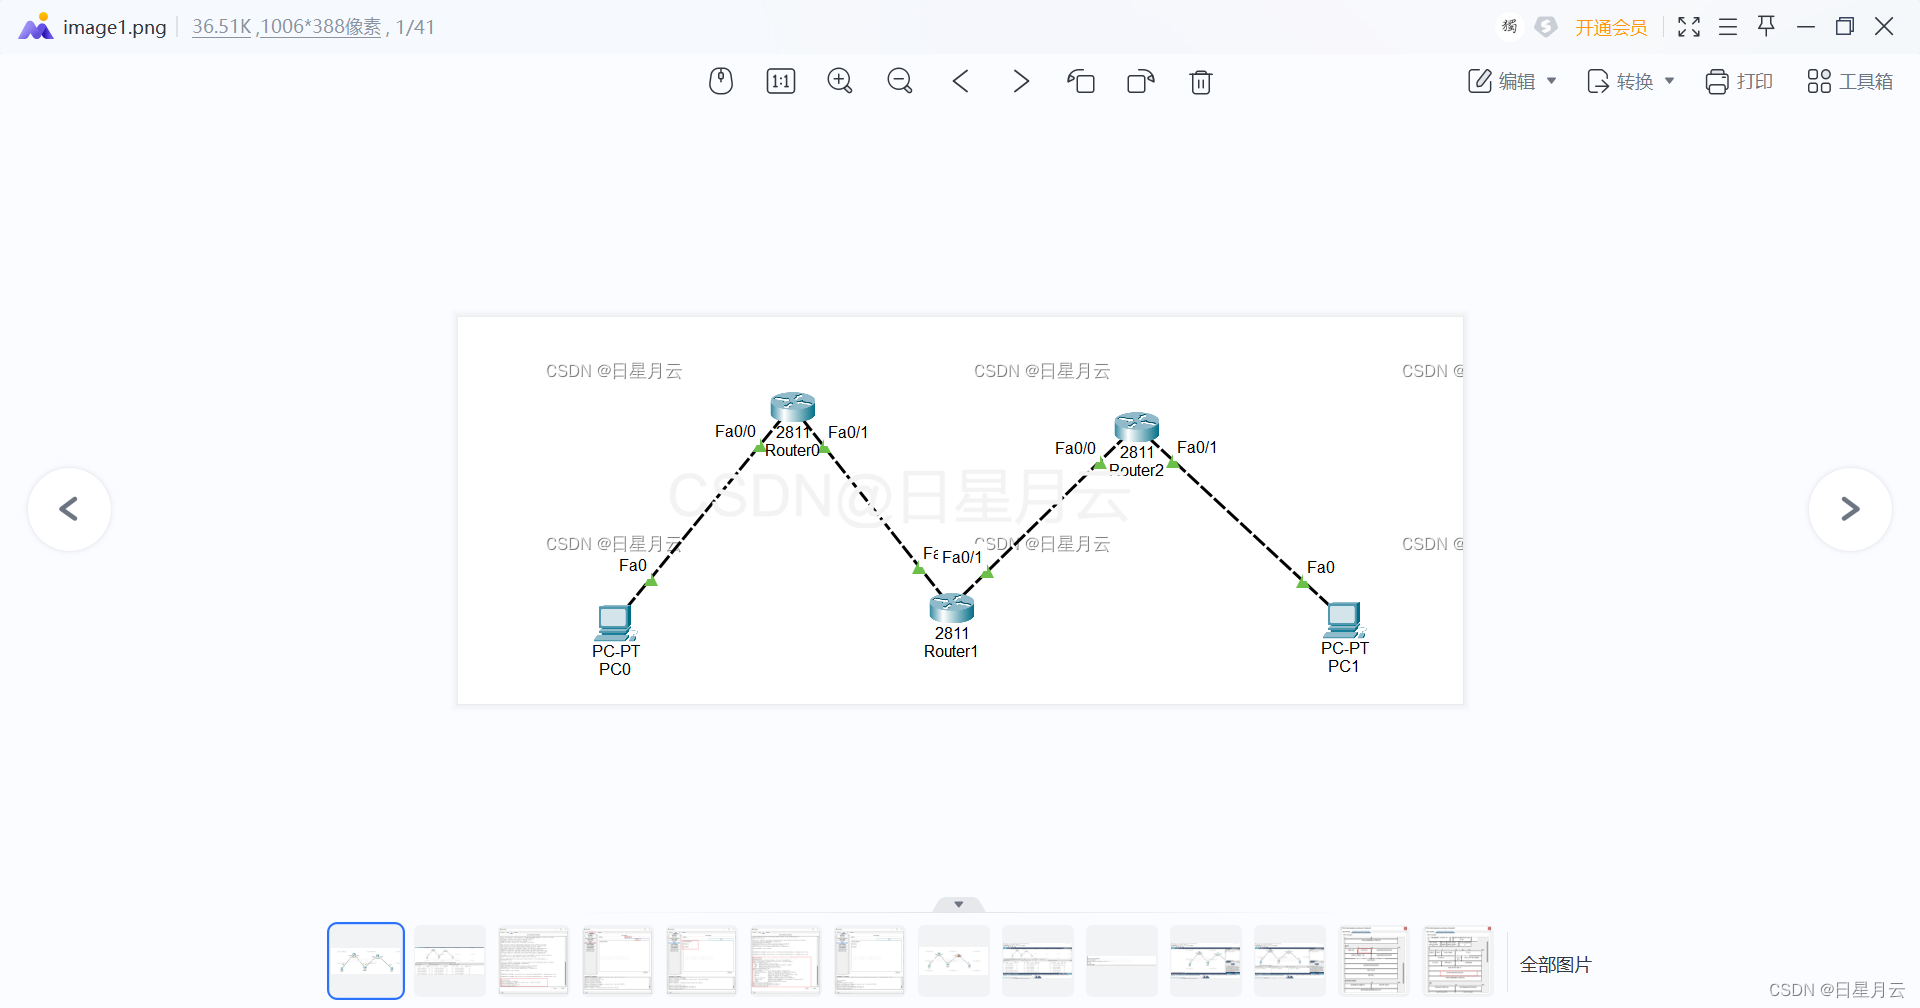Restore down the viewer window
This screenshot has height=1008, width=1920.
[1845, 27]
